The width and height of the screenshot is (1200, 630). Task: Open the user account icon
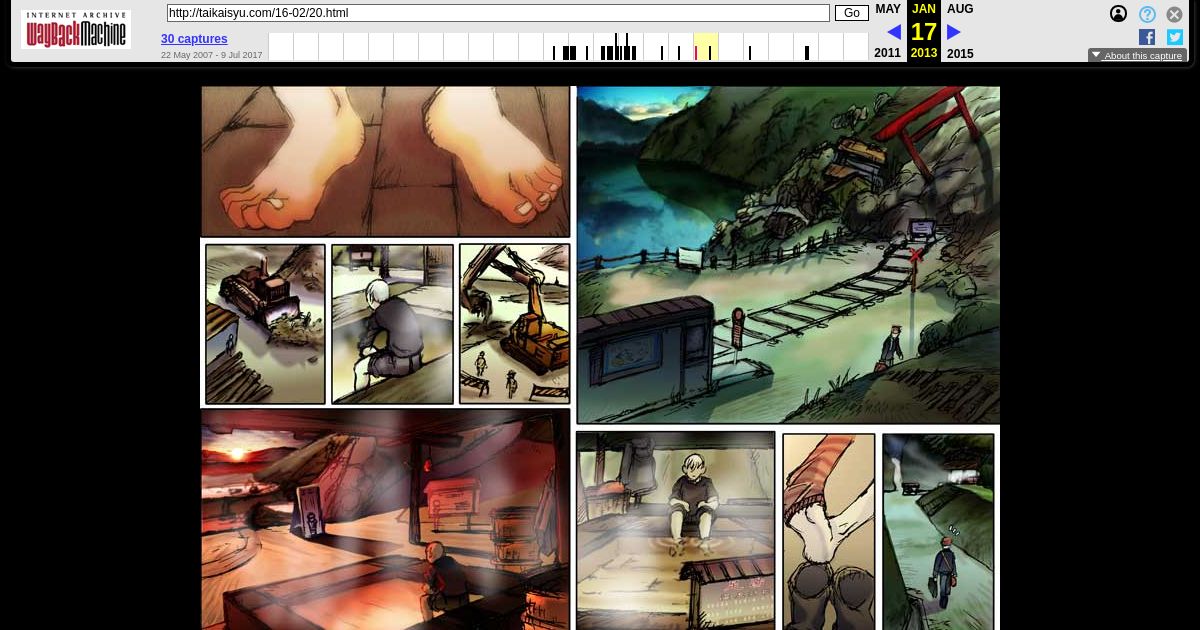[1118, 14]
